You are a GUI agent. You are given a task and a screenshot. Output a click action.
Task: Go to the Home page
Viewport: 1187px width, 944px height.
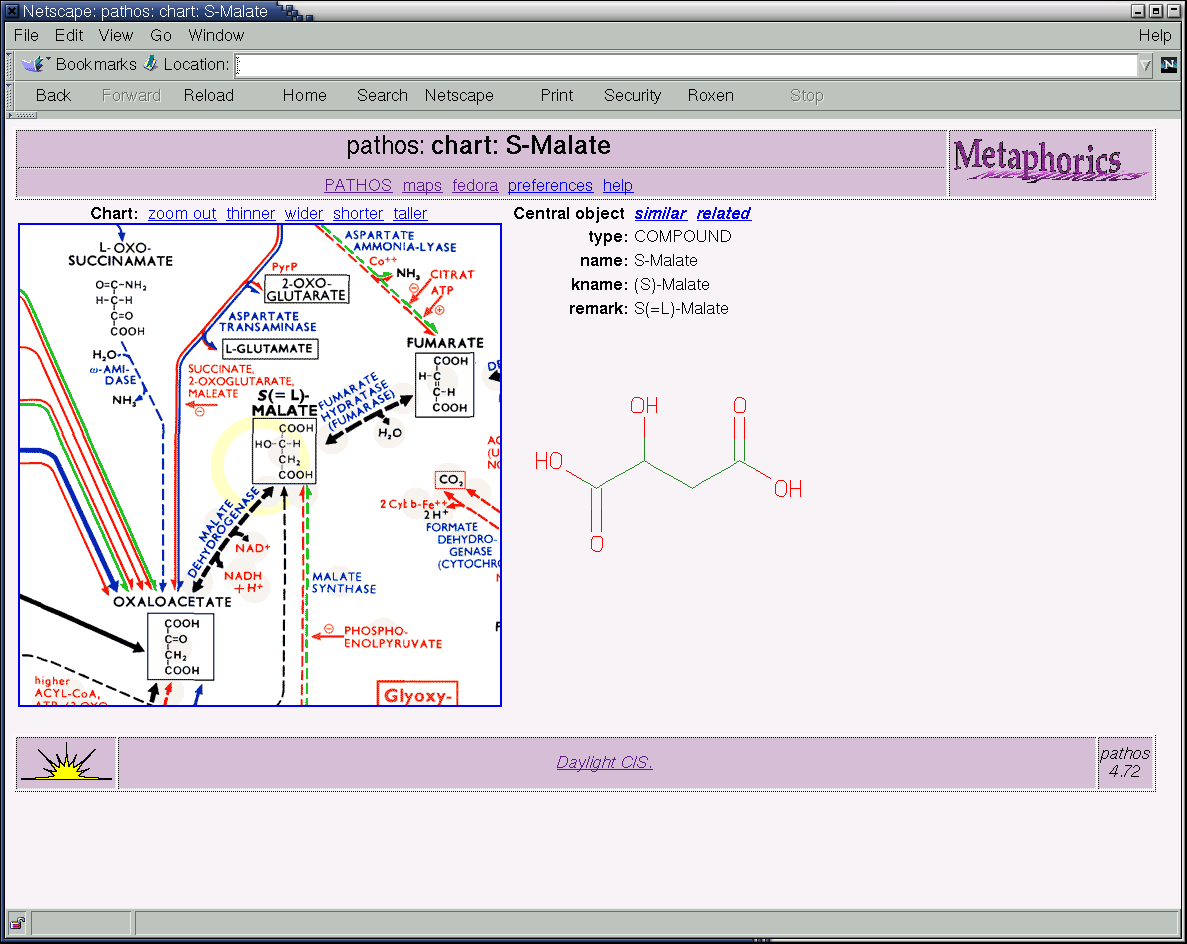[304, 95]
